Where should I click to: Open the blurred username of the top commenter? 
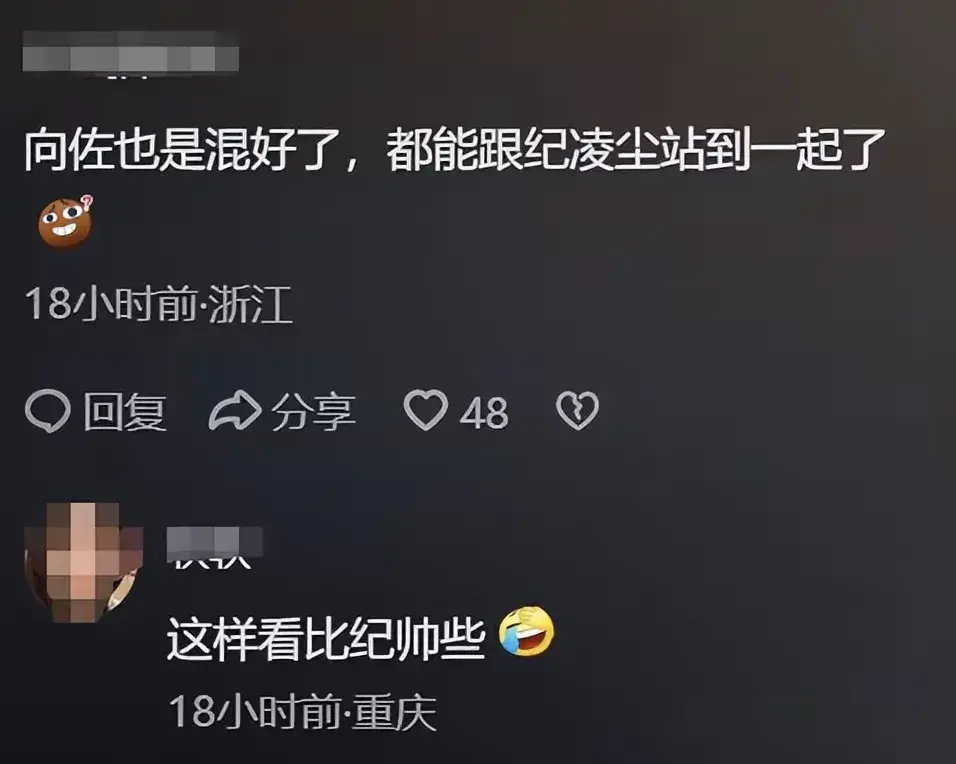[130, 52]
